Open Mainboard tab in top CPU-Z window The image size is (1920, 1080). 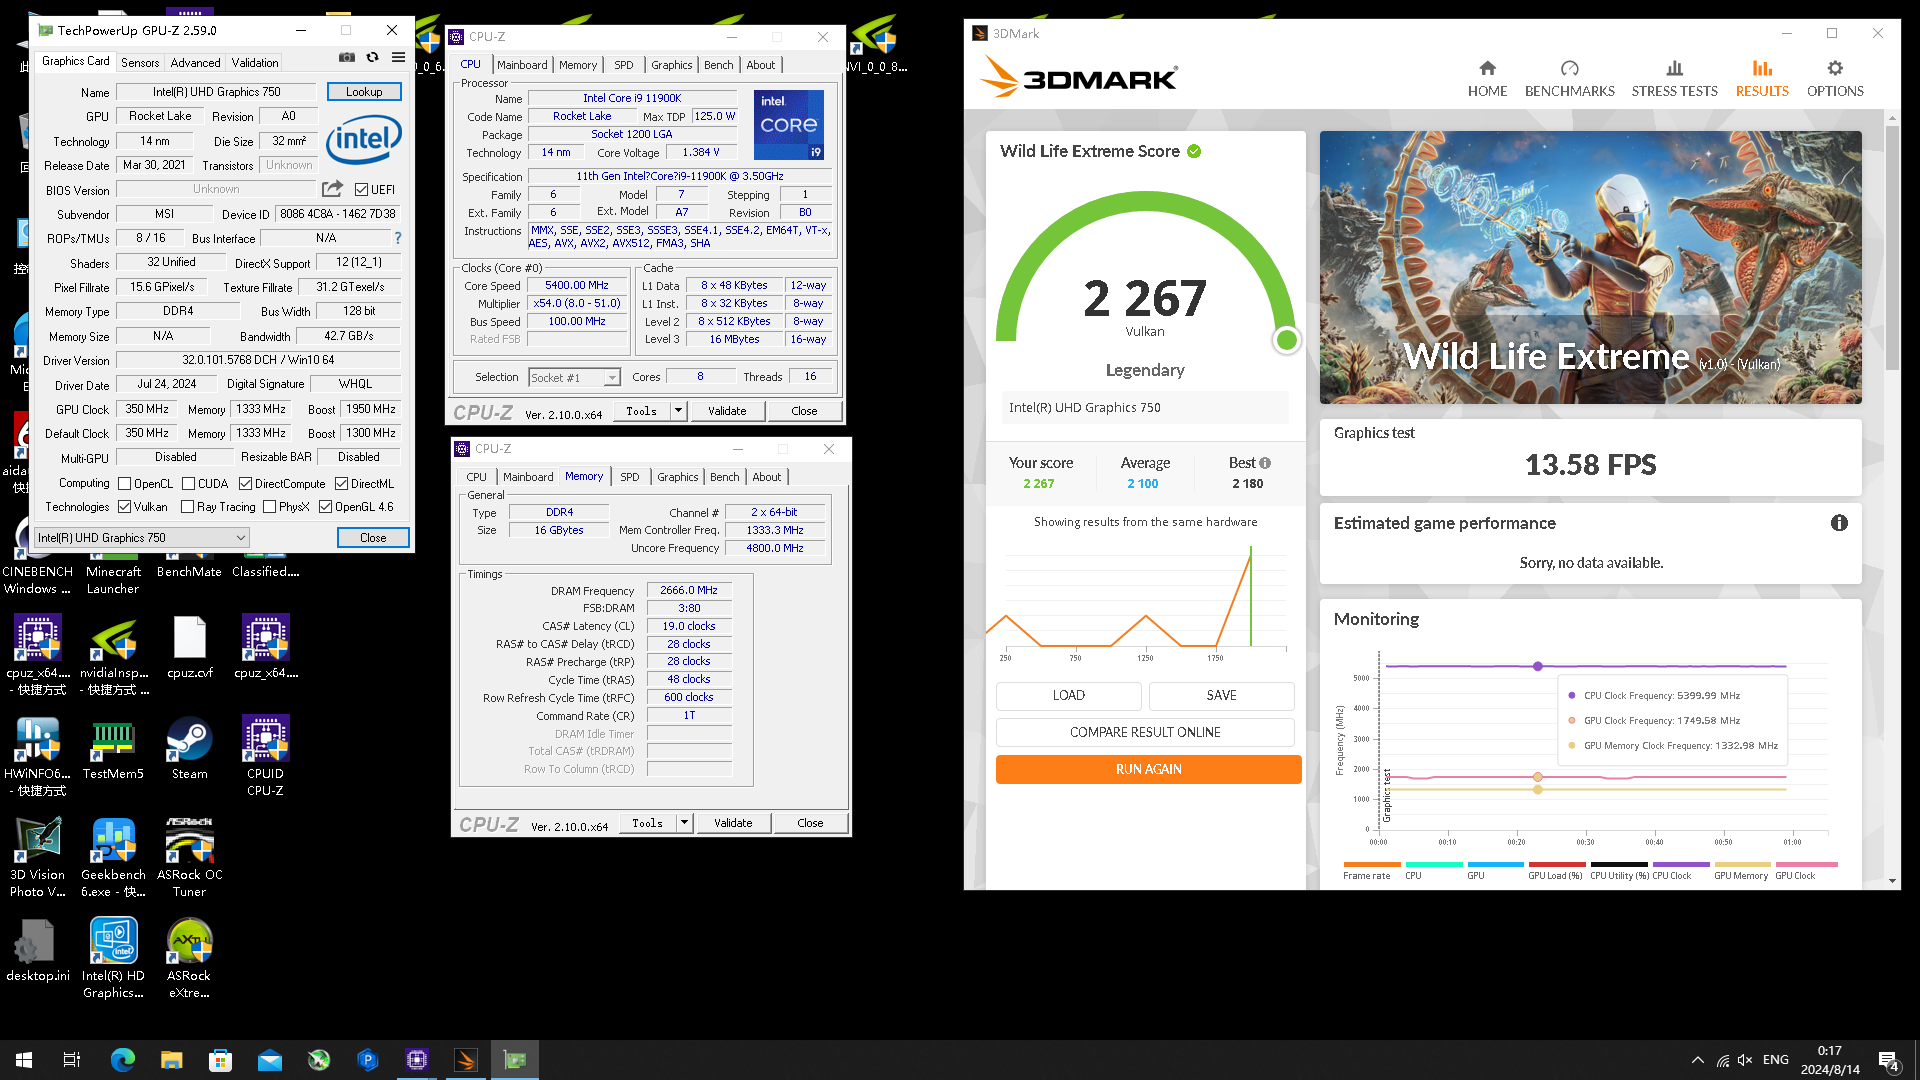click(x=522, y=65)
